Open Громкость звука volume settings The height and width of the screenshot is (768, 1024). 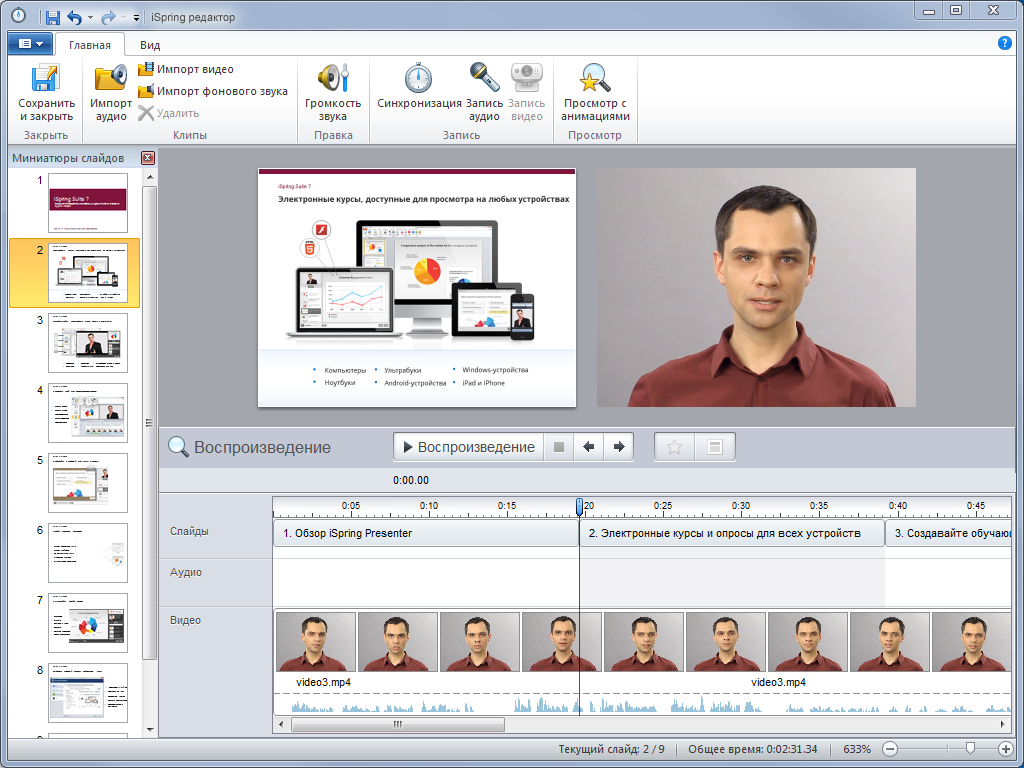pos(333,93)
